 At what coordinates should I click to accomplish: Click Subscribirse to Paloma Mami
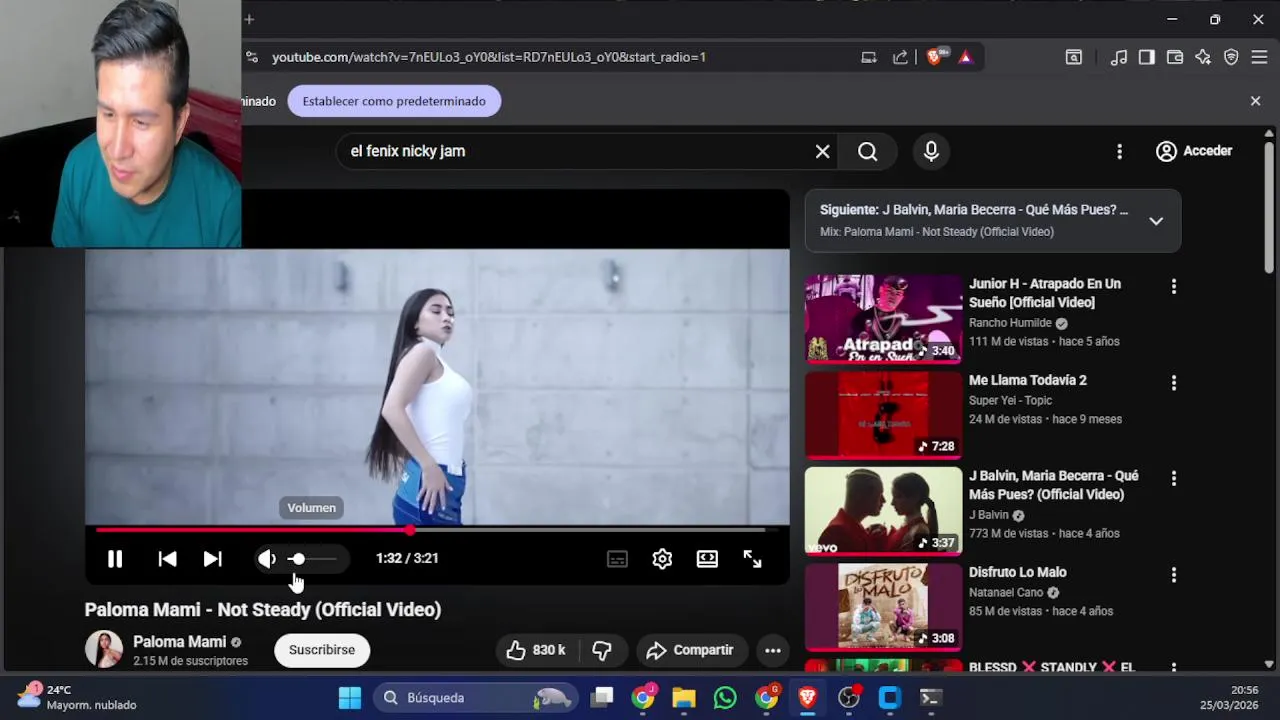pos(322,650)
